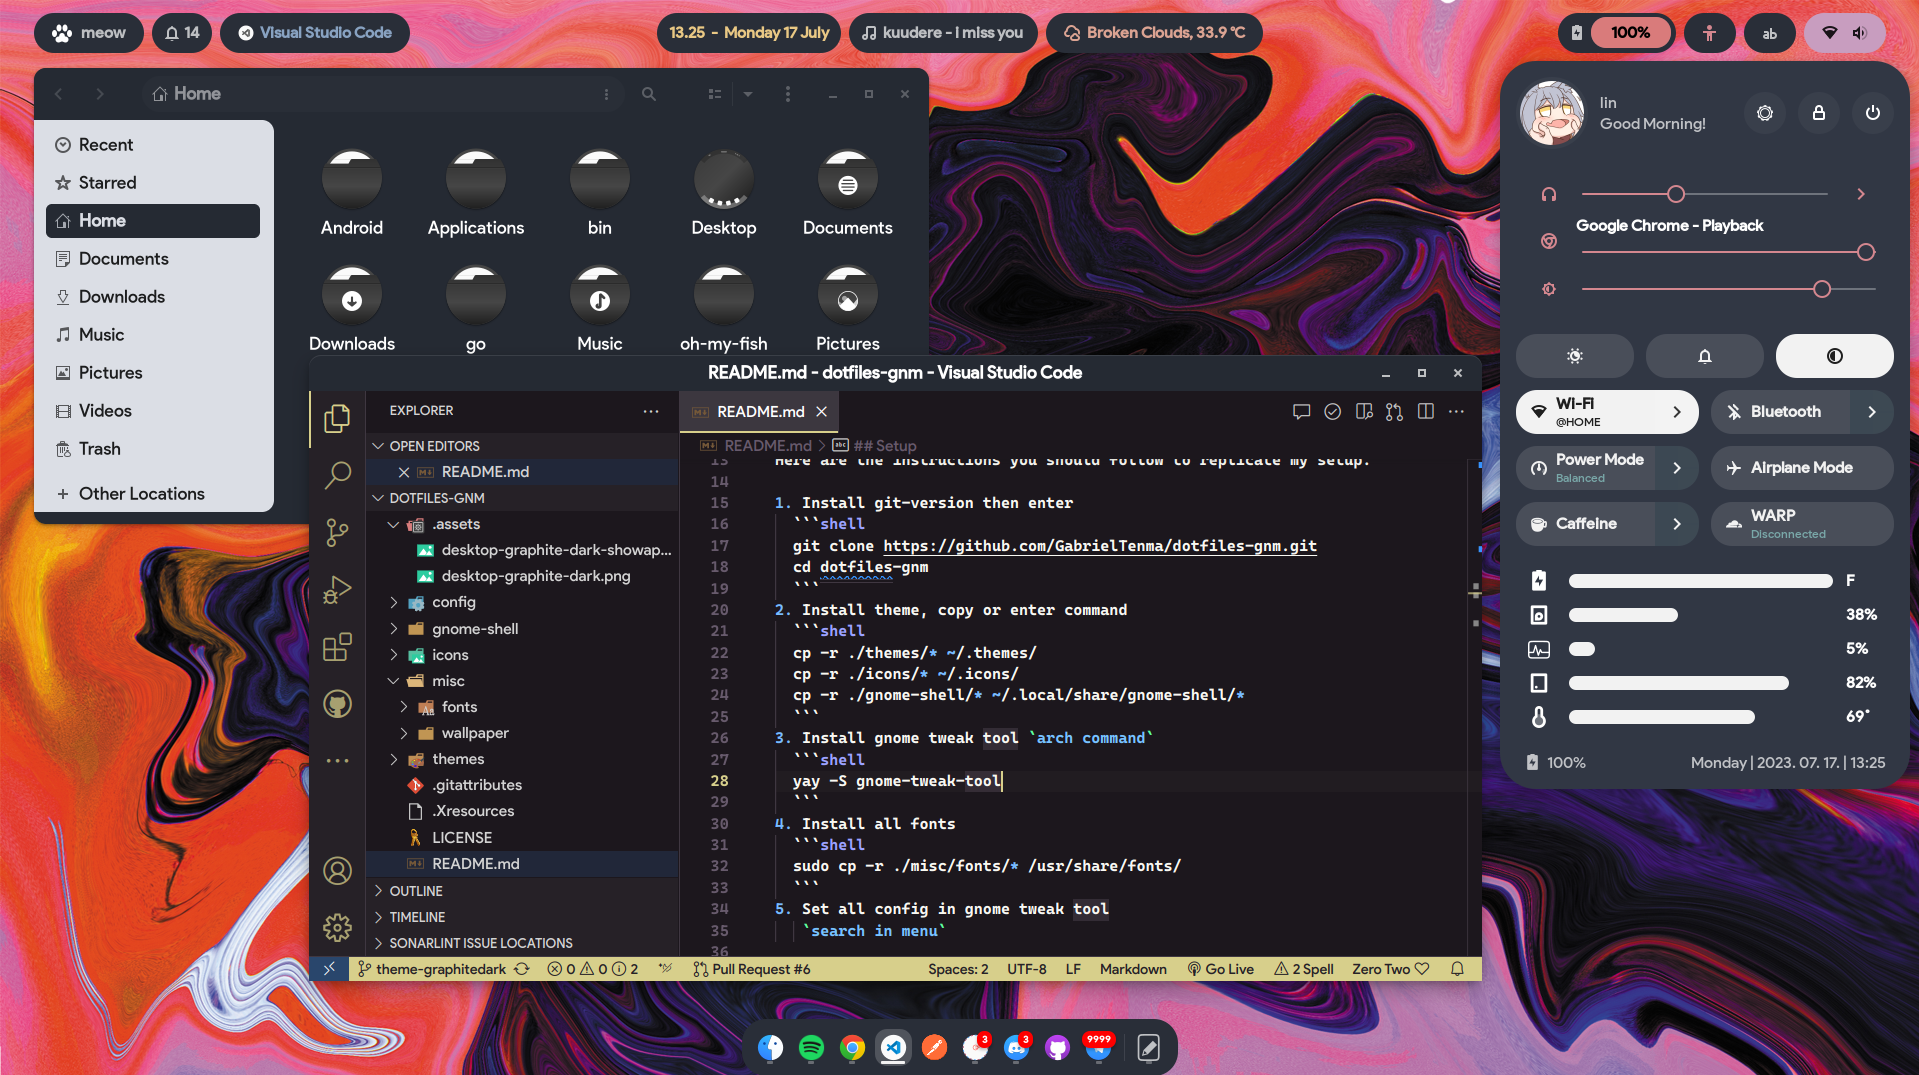Select Downloads in Files sidebar
The width and height of the screenshot is (1919, 1075).
121,297
